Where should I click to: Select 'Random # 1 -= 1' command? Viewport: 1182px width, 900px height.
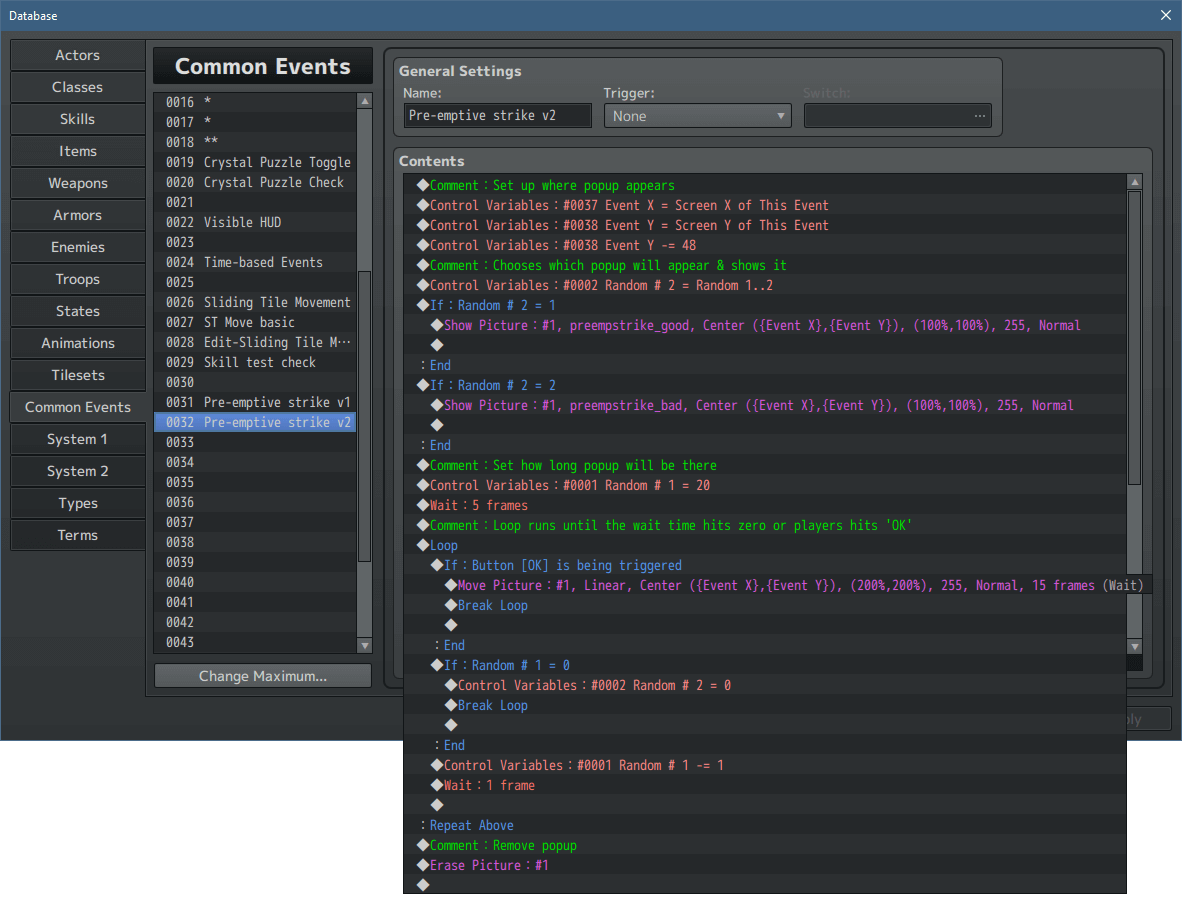coord(765,765)
